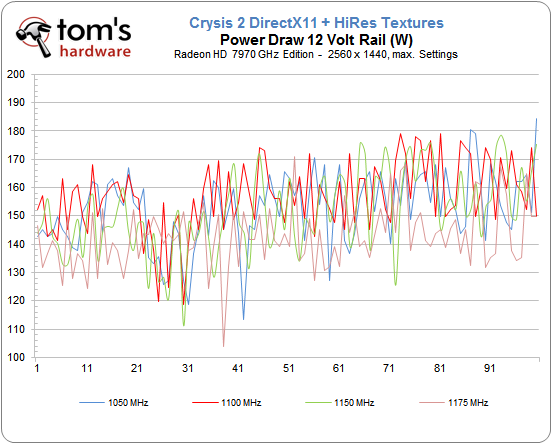Image resolution: width=552 pixels, height=444 pixels.
Task: Click the green line's lowest dip near sample 30
Action: click(184, 325)
